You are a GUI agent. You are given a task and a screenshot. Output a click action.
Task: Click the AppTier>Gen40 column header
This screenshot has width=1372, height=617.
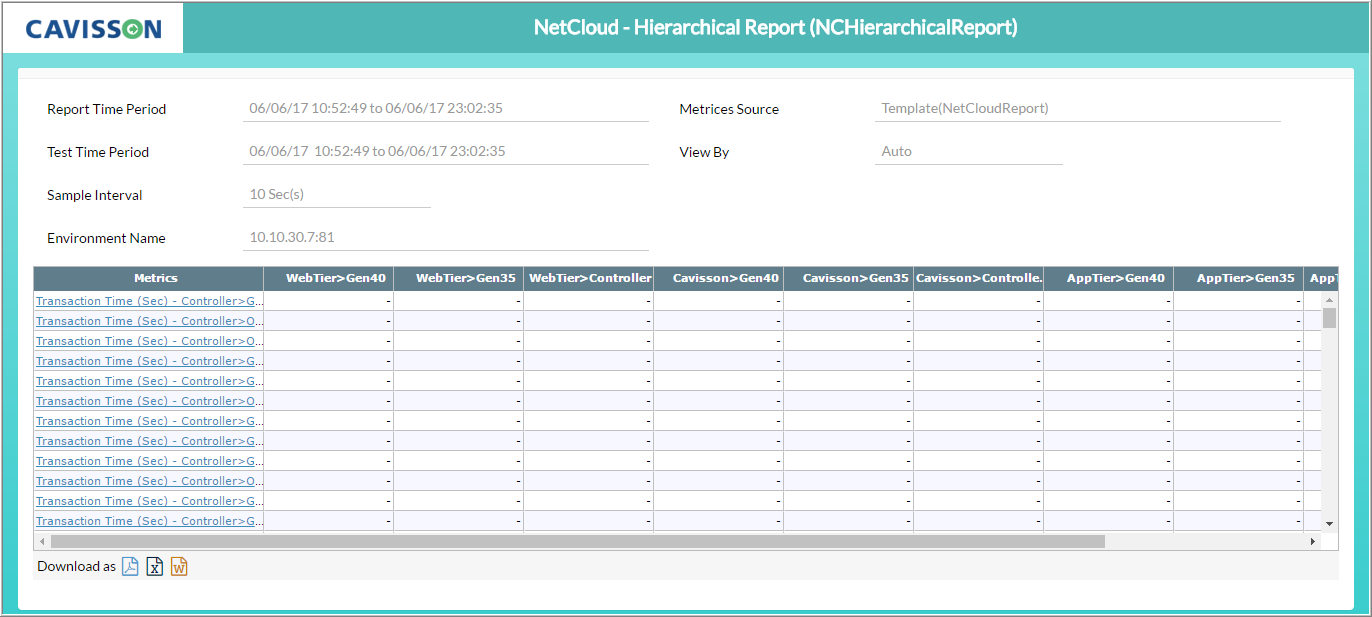click(x=1109, y=278)
